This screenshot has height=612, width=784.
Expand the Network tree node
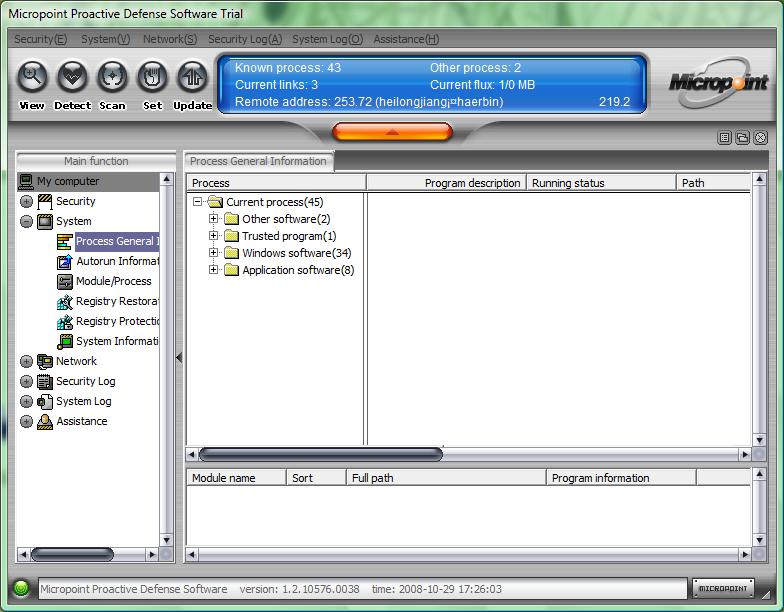click(x=26, y=362)
